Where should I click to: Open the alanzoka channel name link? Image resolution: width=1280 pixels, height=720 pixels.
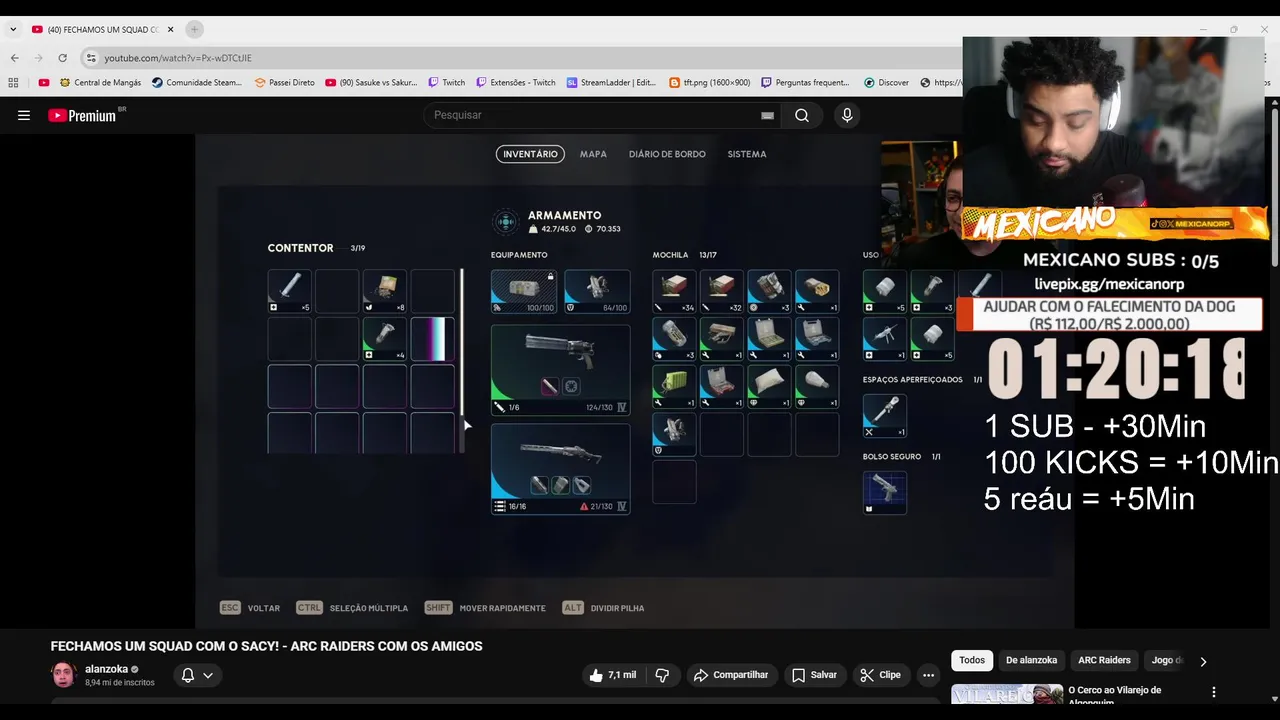coord(106,669)
